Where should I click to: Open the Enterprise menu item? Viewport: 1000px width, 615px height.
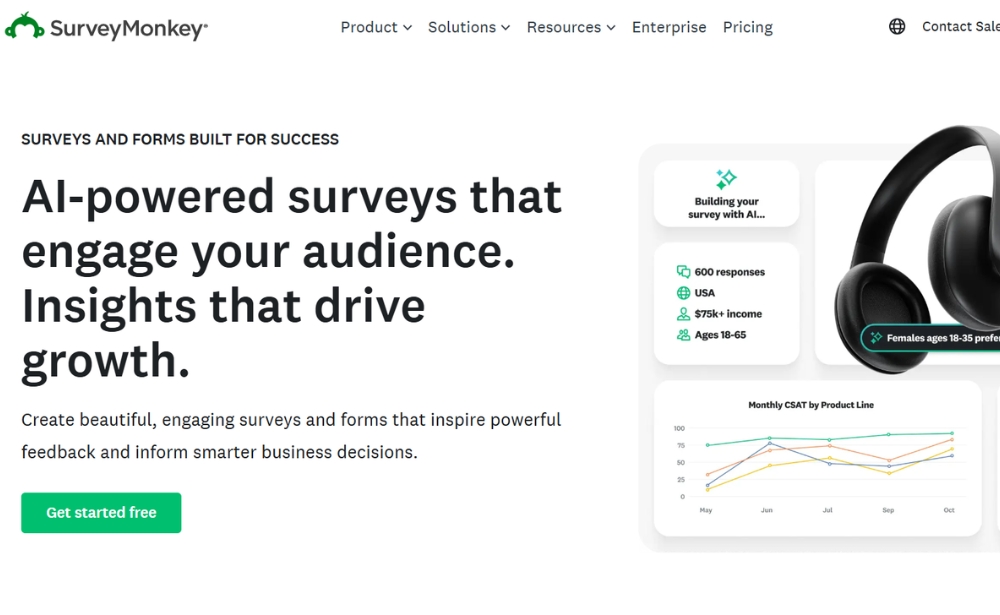[x=669, y=27]
